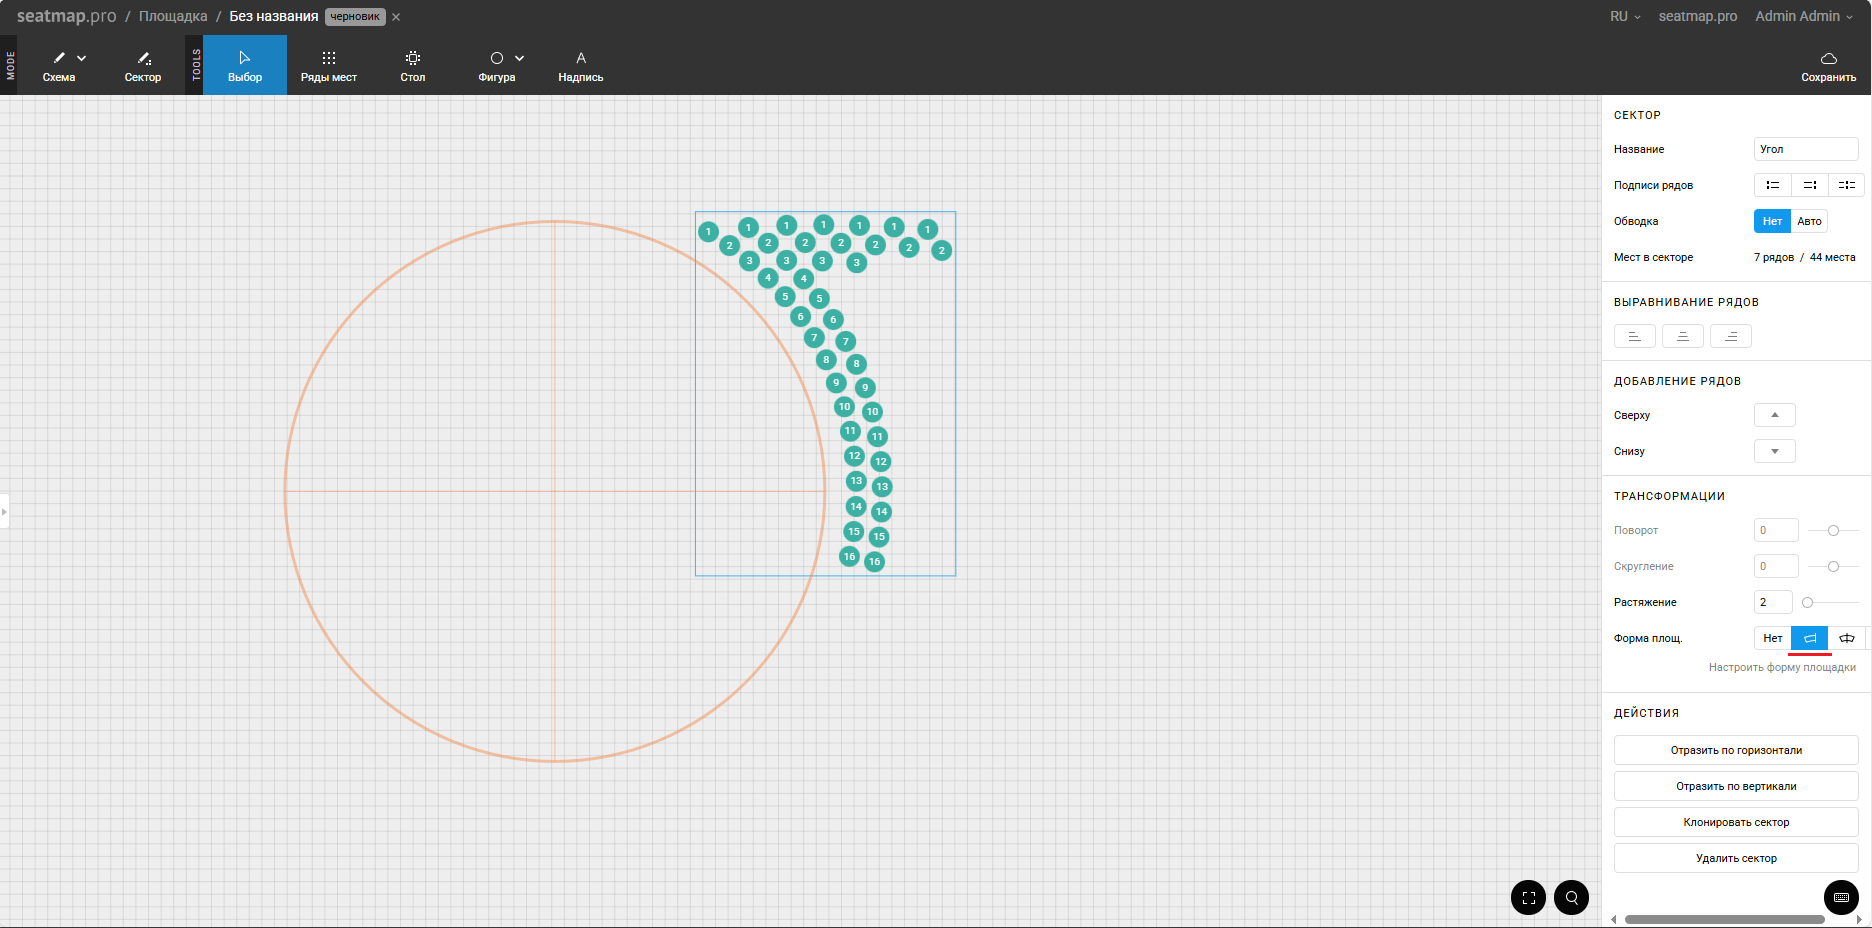Edit the Растяжение value field
The image size is (1872, 928).
(1773, 602)
